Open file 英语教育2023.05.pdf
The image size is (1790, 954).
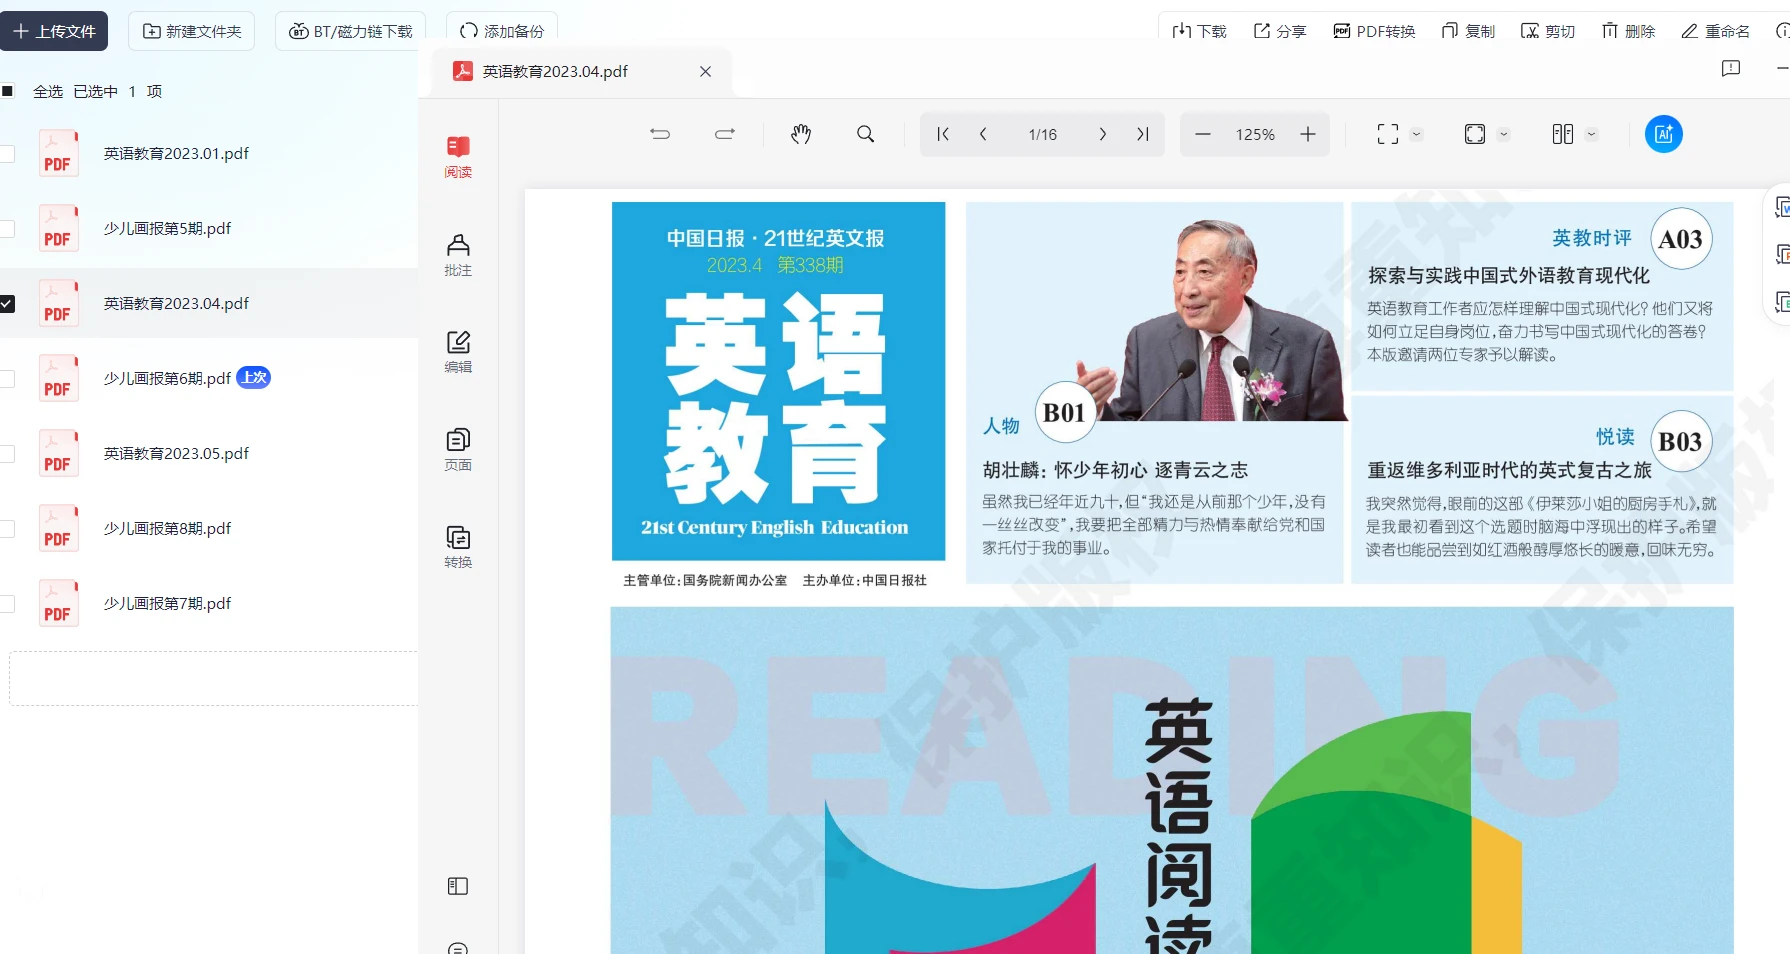(176, 453)
